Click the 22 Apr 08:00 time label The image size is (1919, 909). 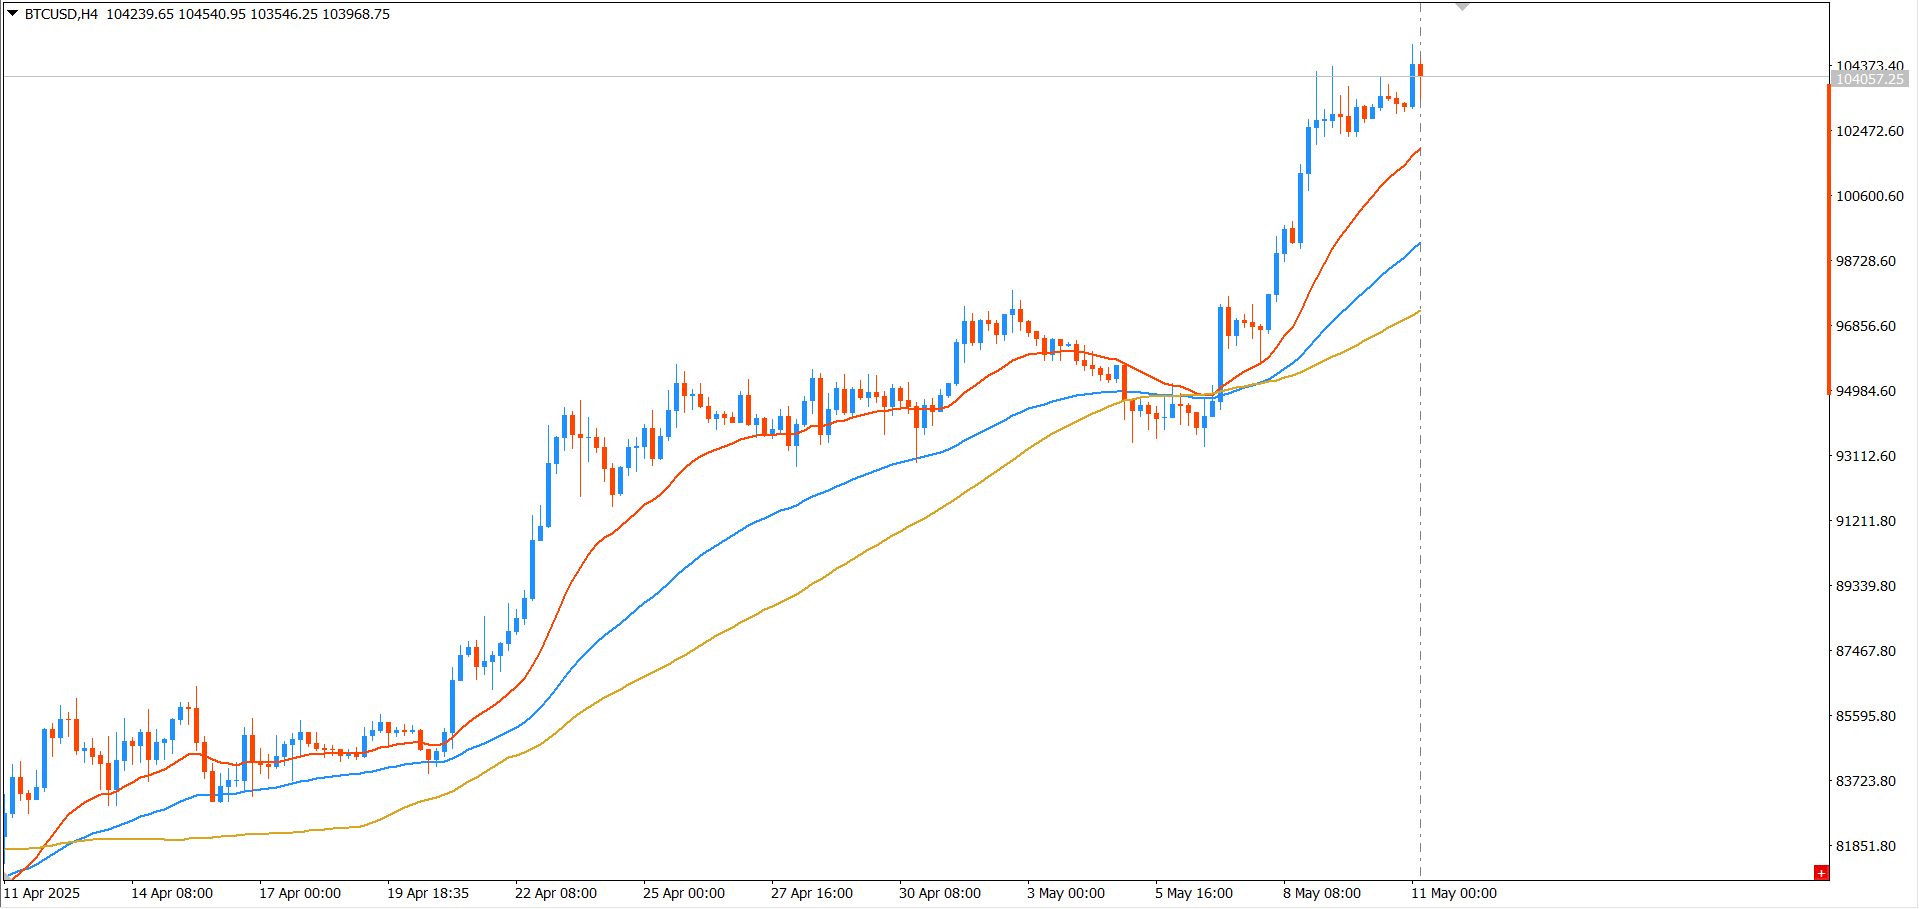point(555,893)
